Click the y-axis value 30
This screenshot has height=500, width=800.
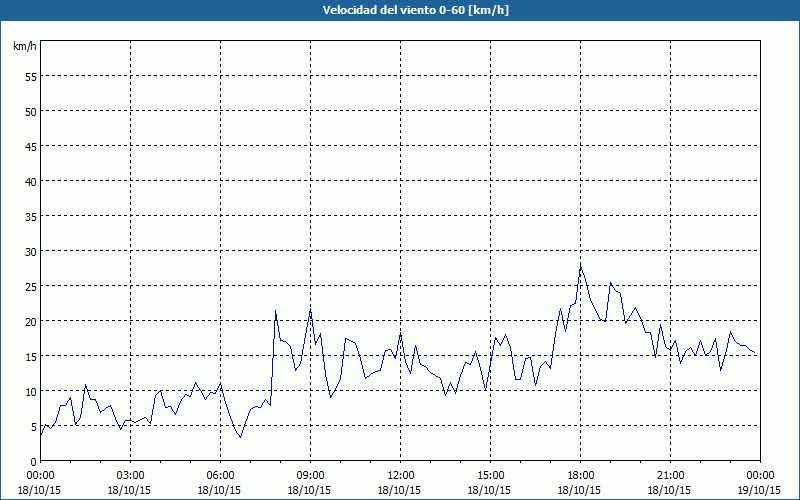point(31,252)
